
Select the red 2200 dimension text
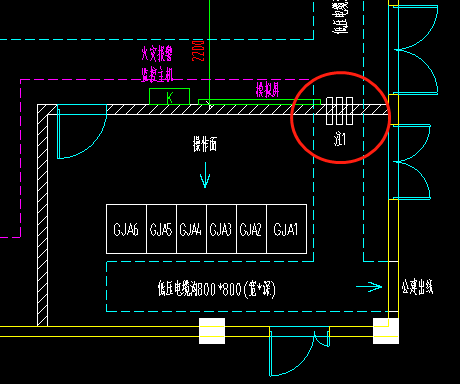click(x=198, y=50)
